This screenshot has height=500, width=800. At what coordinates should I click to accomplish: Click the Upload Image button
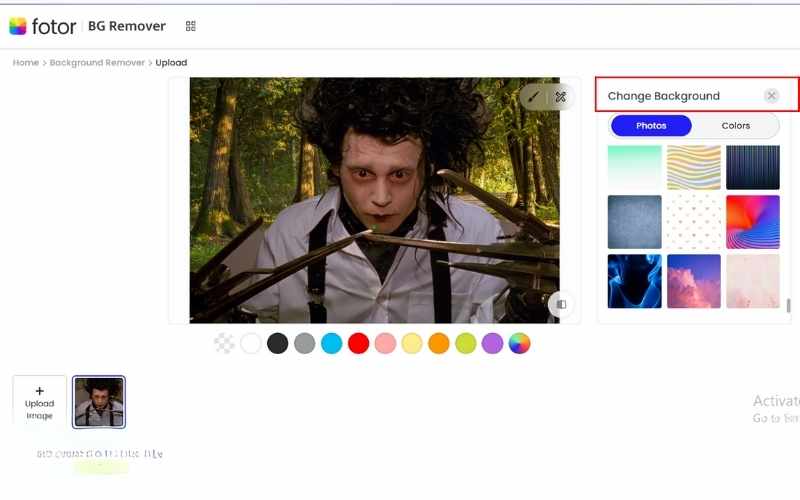point(40,403)
